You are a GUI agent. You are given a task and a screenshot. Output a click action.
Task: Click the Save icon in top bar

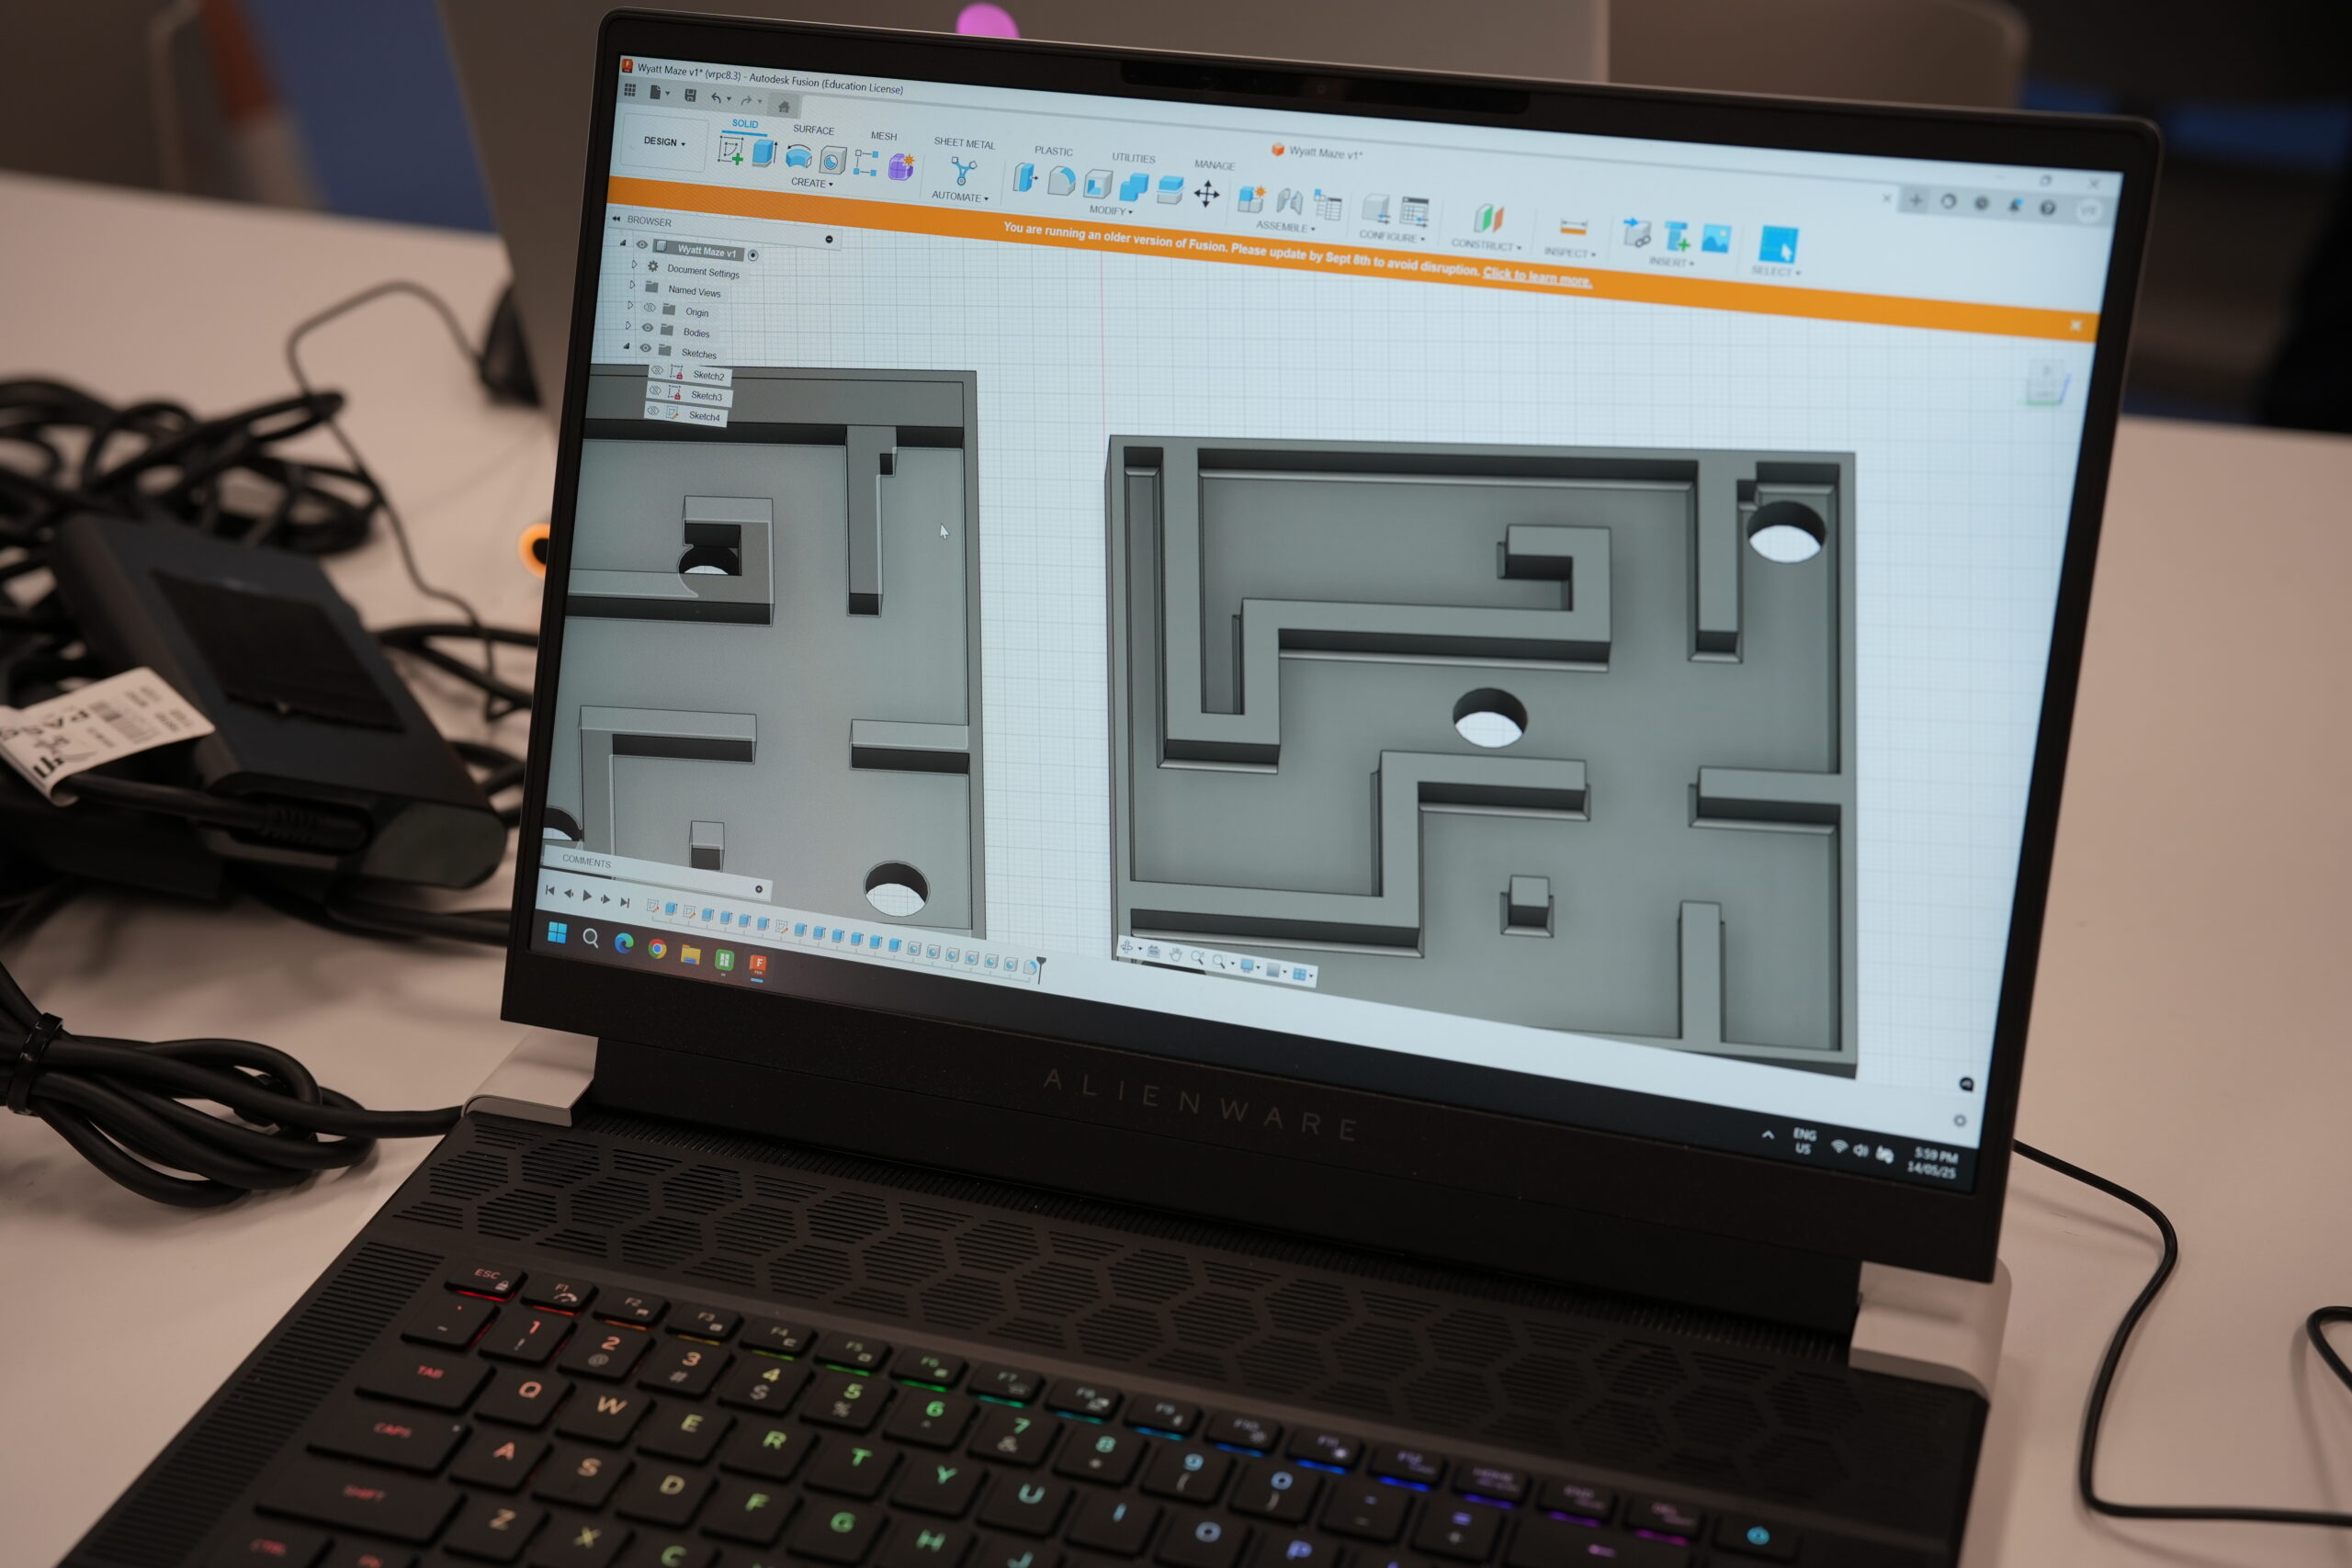(x=690, y=95)
